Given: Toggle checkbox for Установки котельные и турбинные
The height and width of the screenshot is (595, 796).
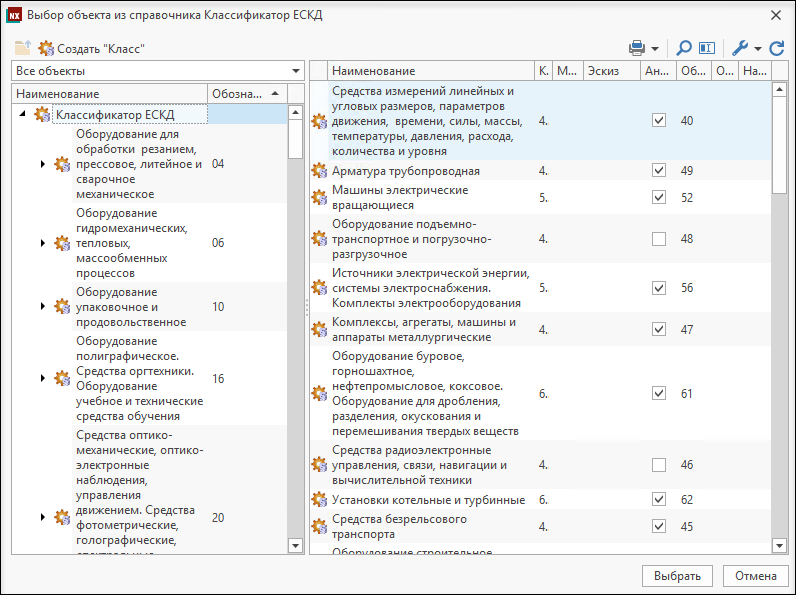Looking at the screenshot, I should (x=658, y=500).
